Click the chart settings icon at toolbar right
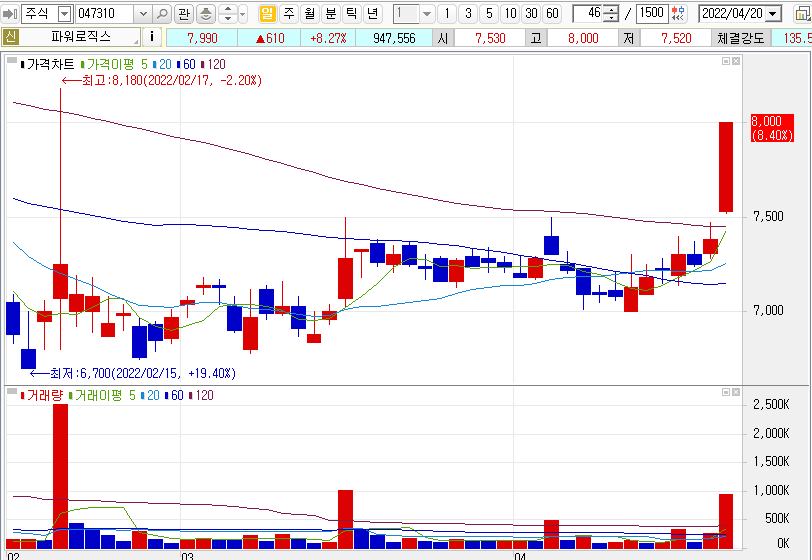812x560 pixels. 803,13
